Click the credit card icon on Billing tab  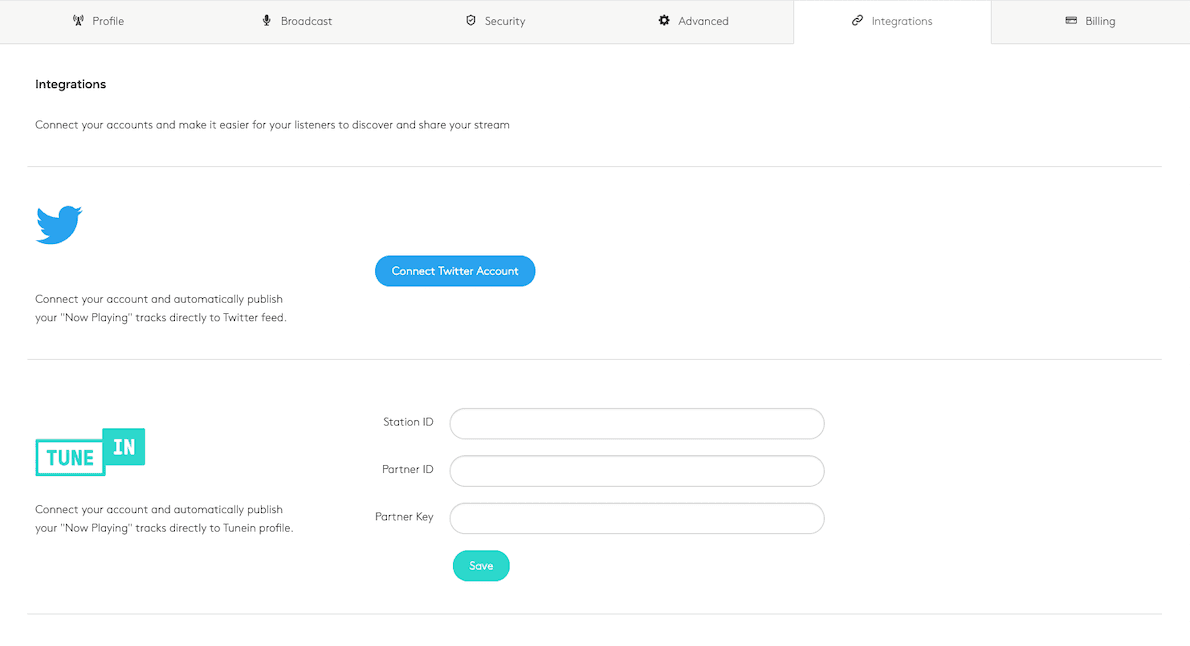pos(1071,21)
